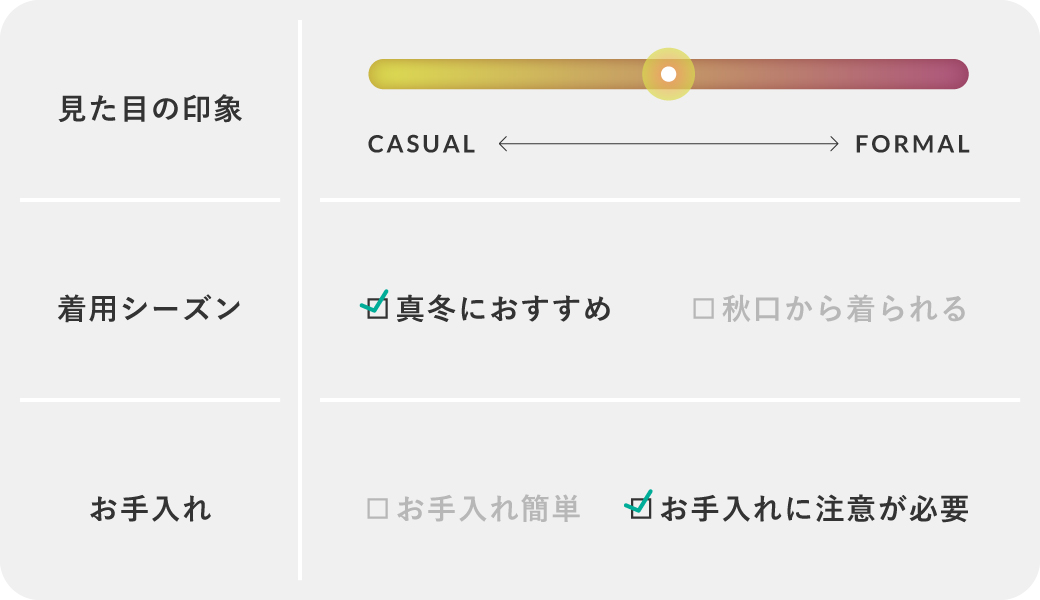Screen dimensions: 1040x600
Task: Toggle the checked 真冬におすすめ checkbox
Action: 377,308
